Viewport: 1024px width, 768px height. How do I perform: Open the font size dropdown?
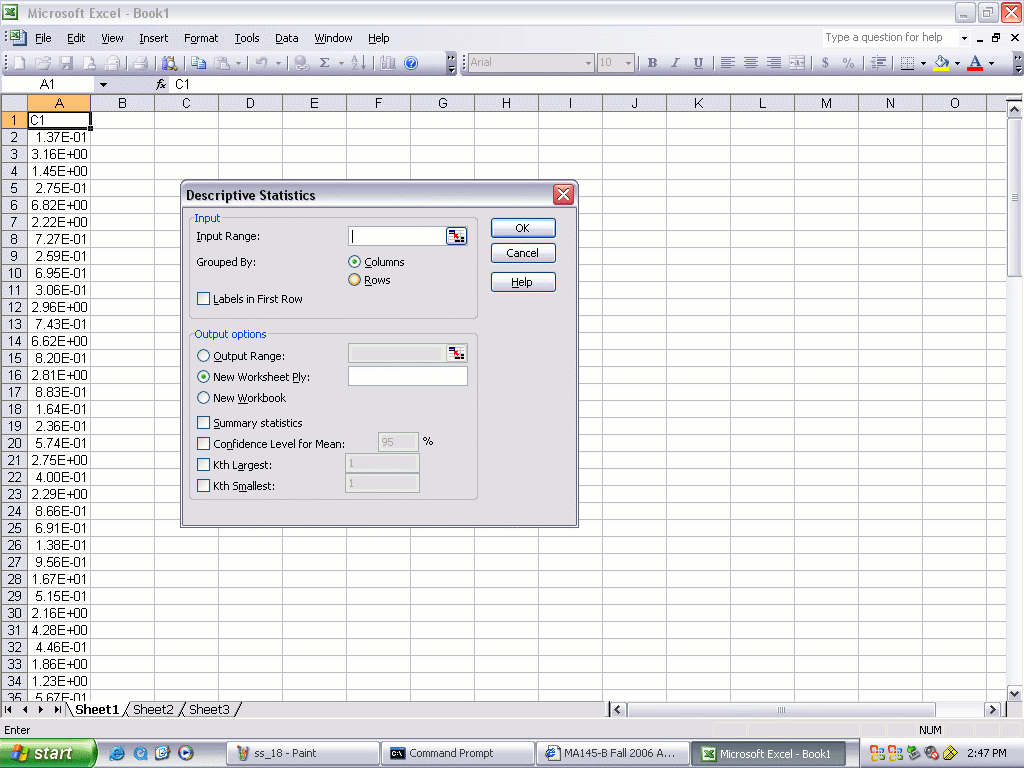tap(628, 63)
